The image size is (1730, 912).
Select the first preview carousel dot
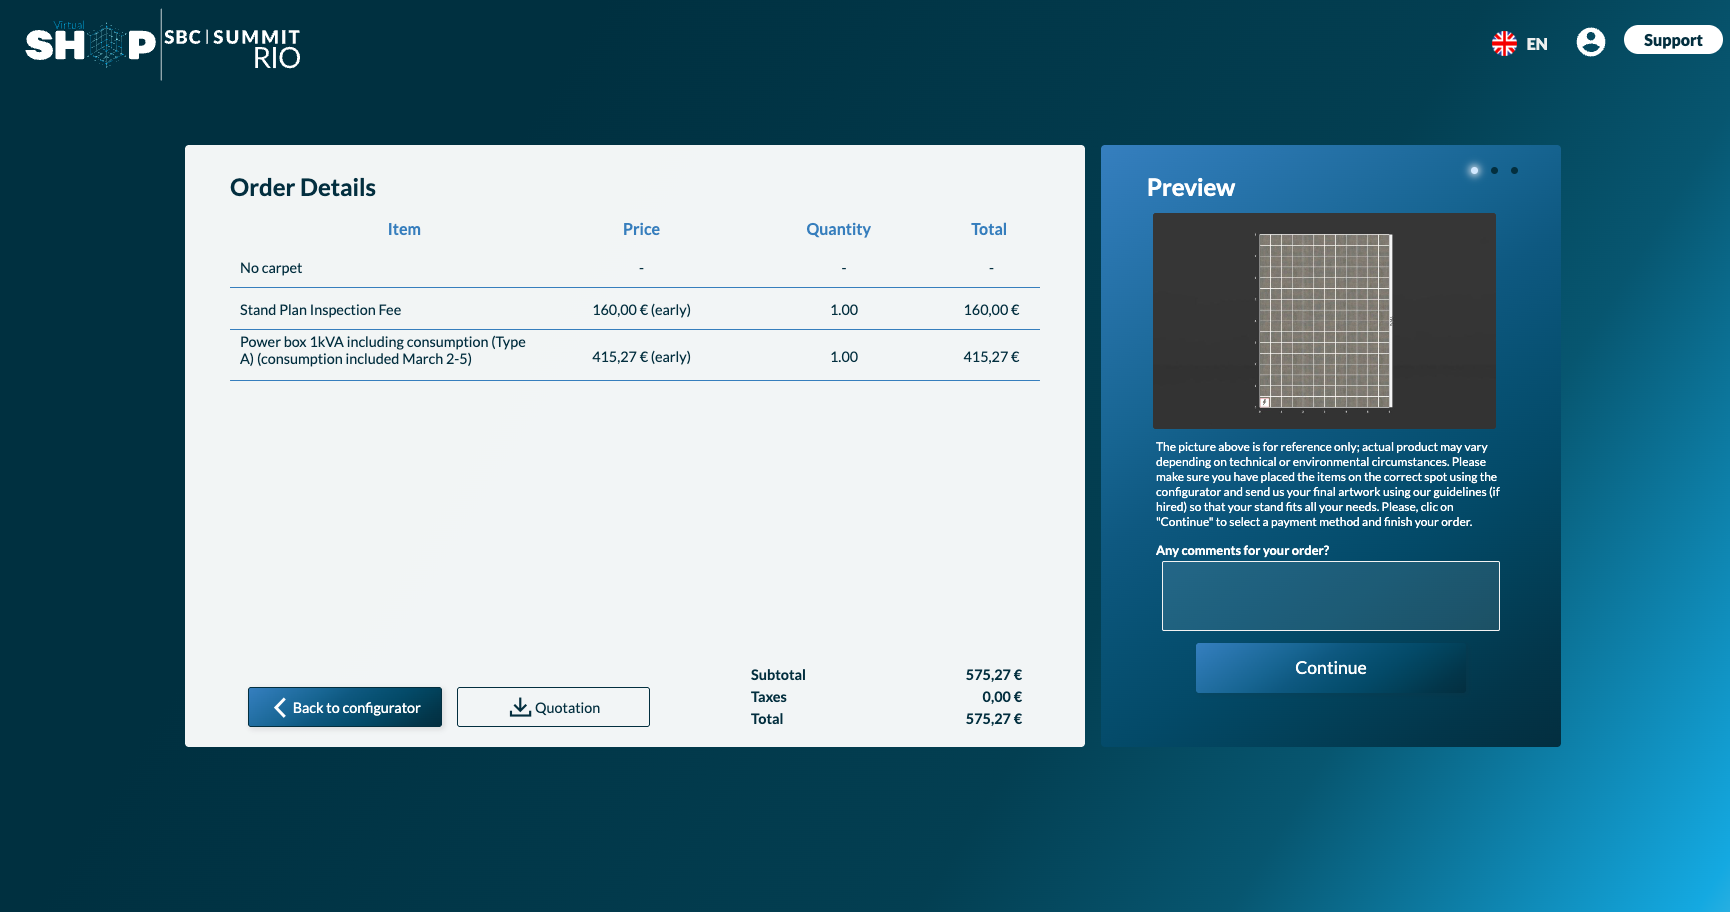(1474, 170)
